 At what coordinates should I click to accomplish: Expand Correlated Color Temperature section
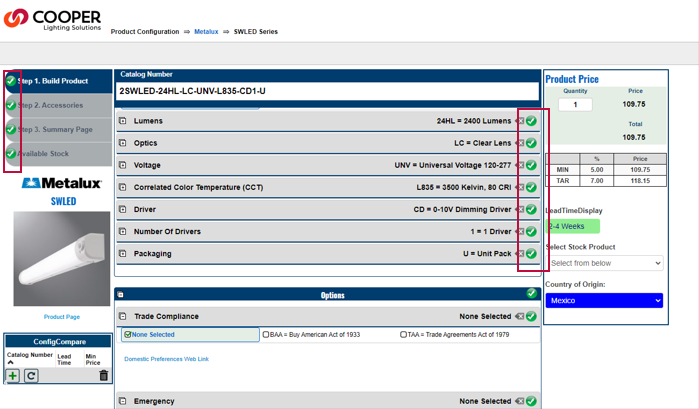click(x=123, y=187)
